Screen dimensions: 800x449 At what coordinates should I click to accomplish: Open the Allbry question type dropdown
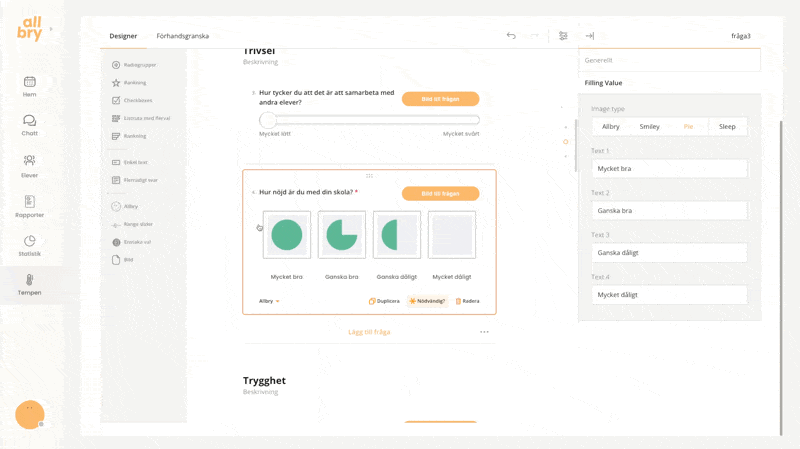tap(269, 301)
